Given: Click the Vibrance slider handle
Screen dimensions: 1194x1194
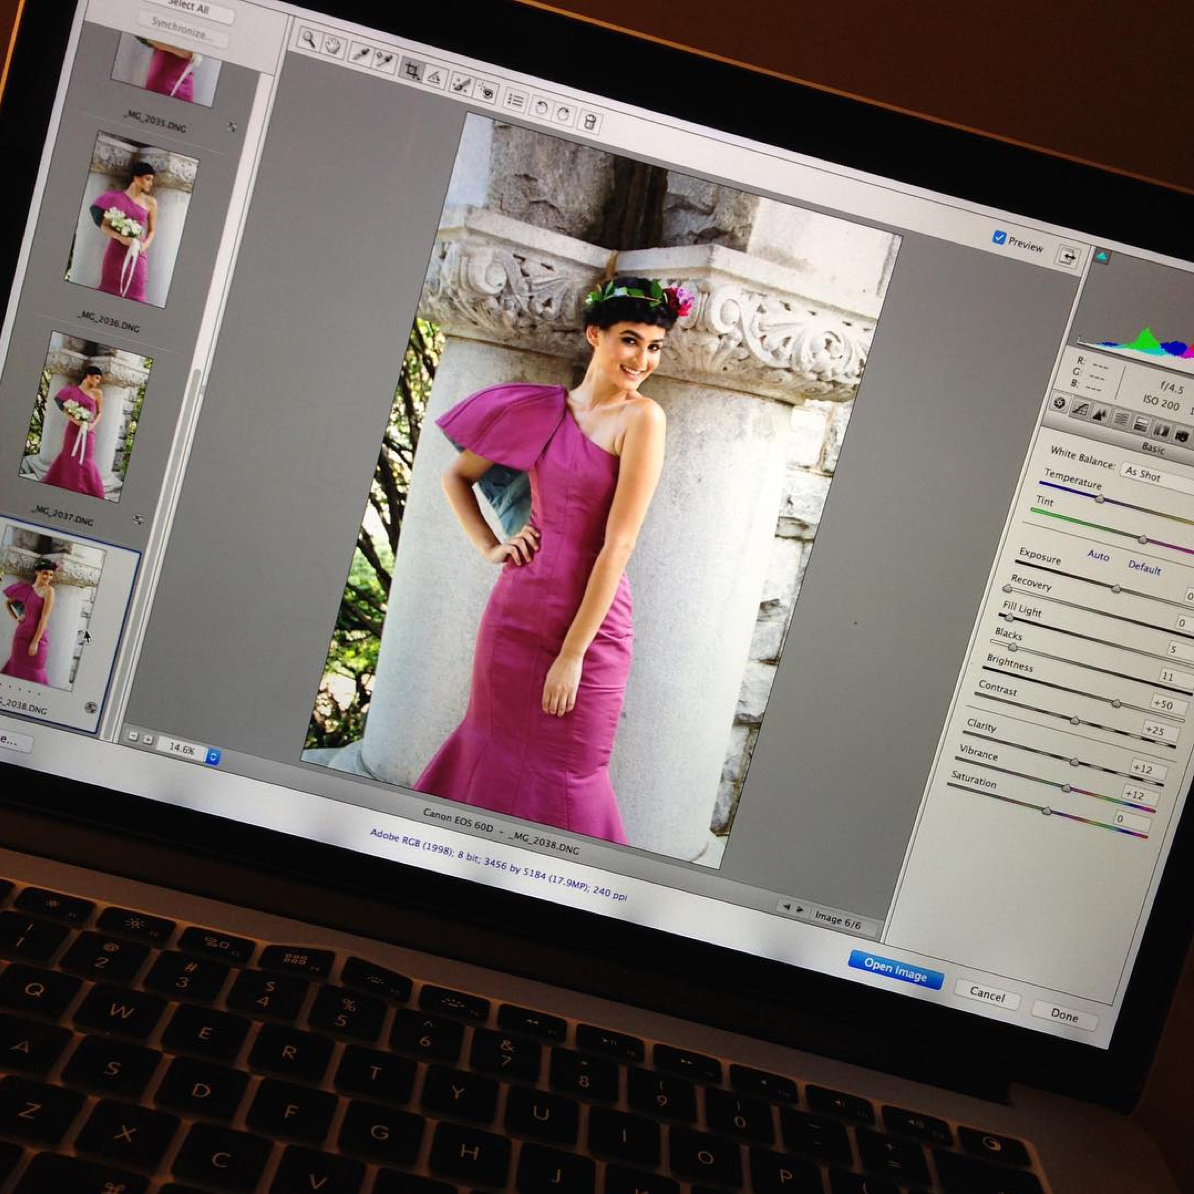Looking at the screenshot, I should click(1066, 788).
